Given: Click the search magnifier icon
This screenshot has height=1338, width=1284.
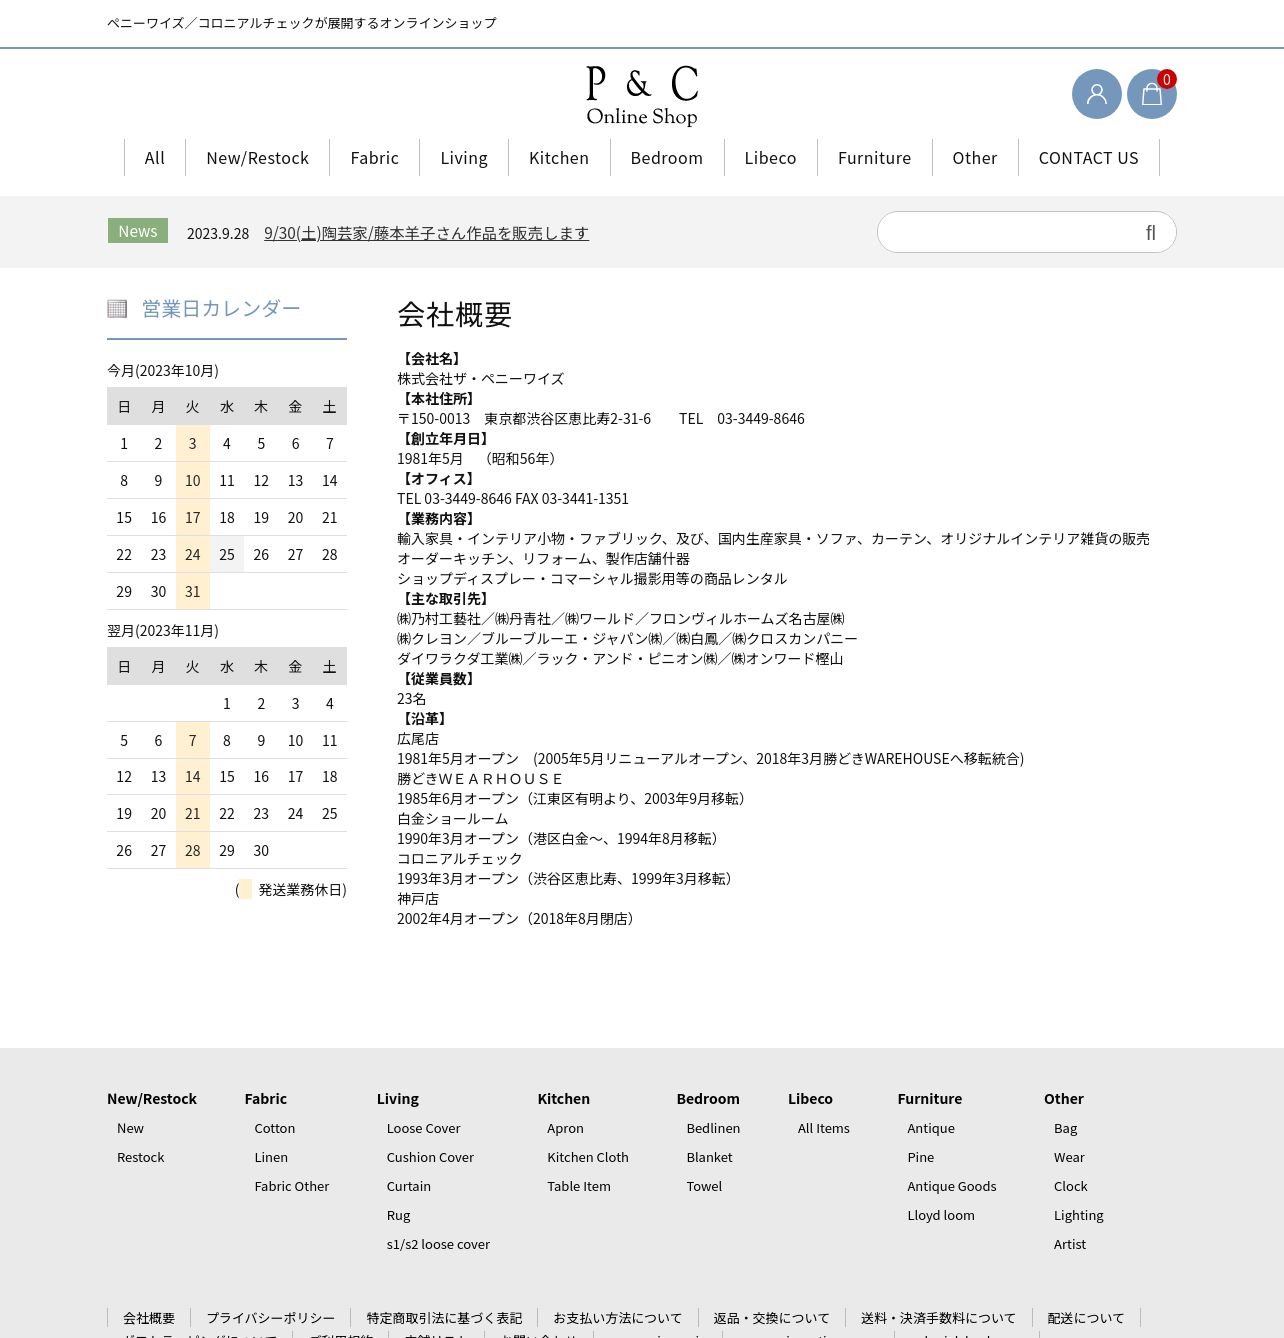Looking at the screenshot, I should (1151, 233).
